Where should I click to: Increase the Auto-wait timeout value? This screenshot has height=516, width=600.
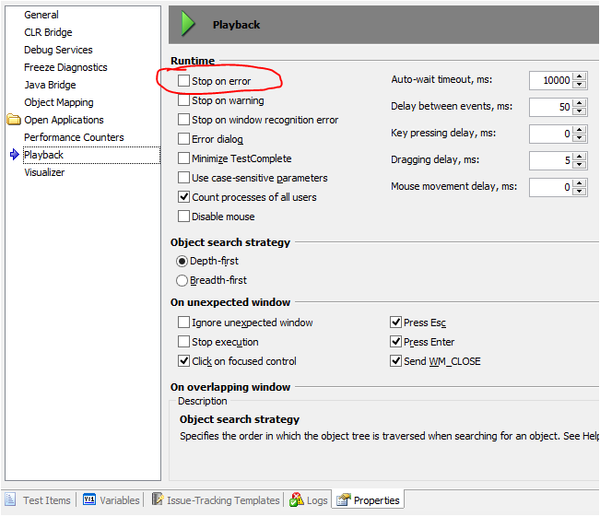click(x=580, y=77)
